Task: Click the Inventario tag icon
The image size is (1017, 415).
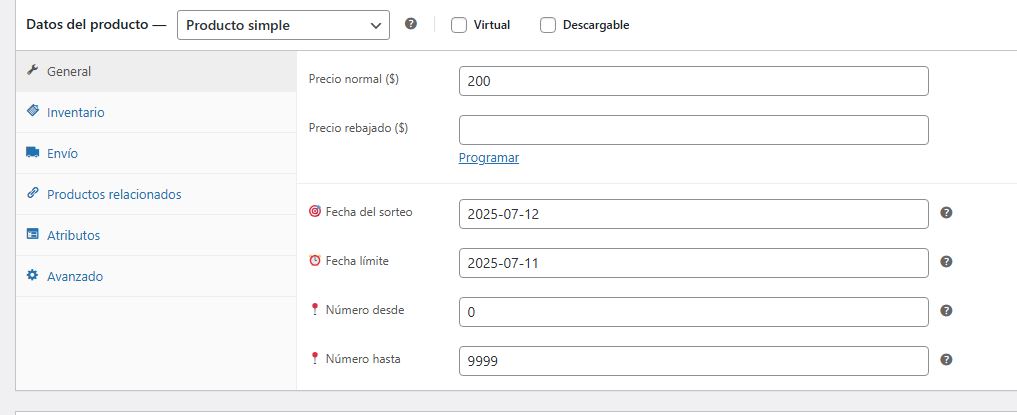Action: [33, 112]
